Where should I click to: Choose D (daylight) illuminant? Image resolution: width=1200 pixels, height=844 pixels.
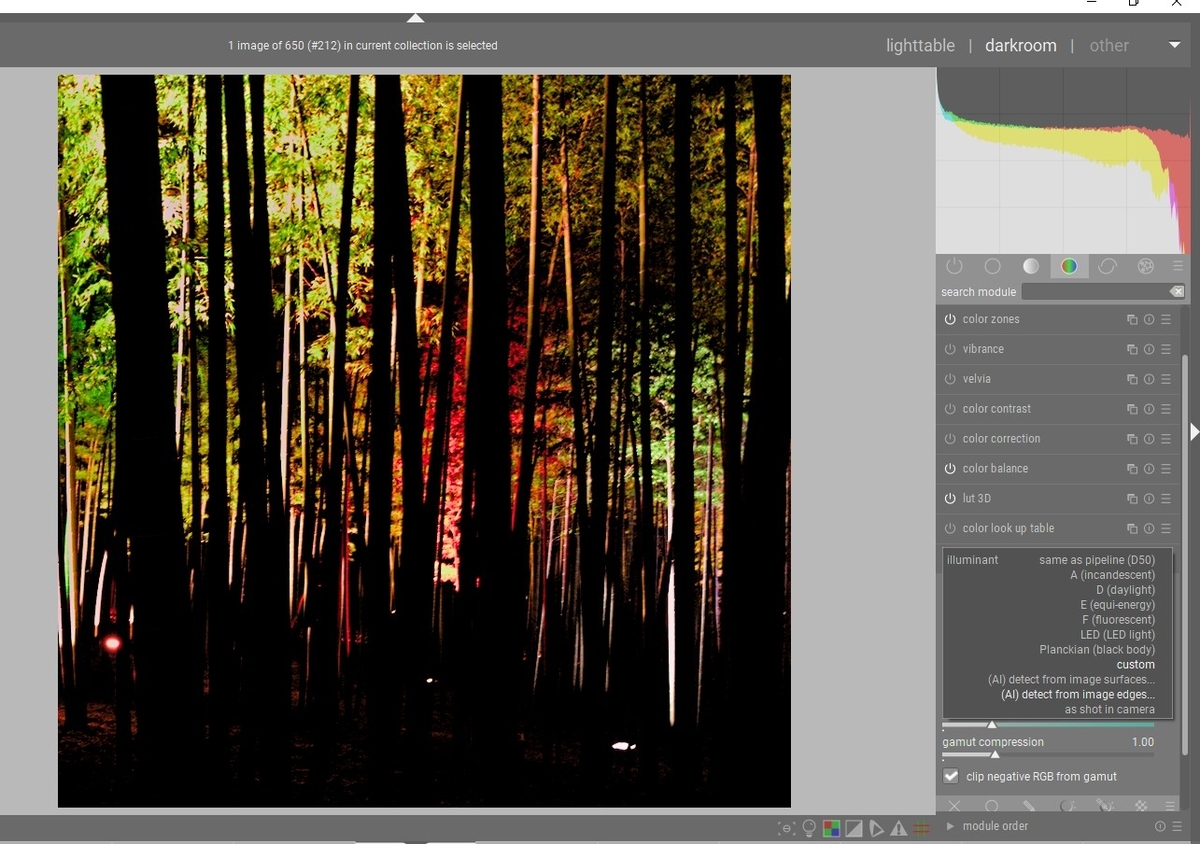click(x=1125, y=590)
